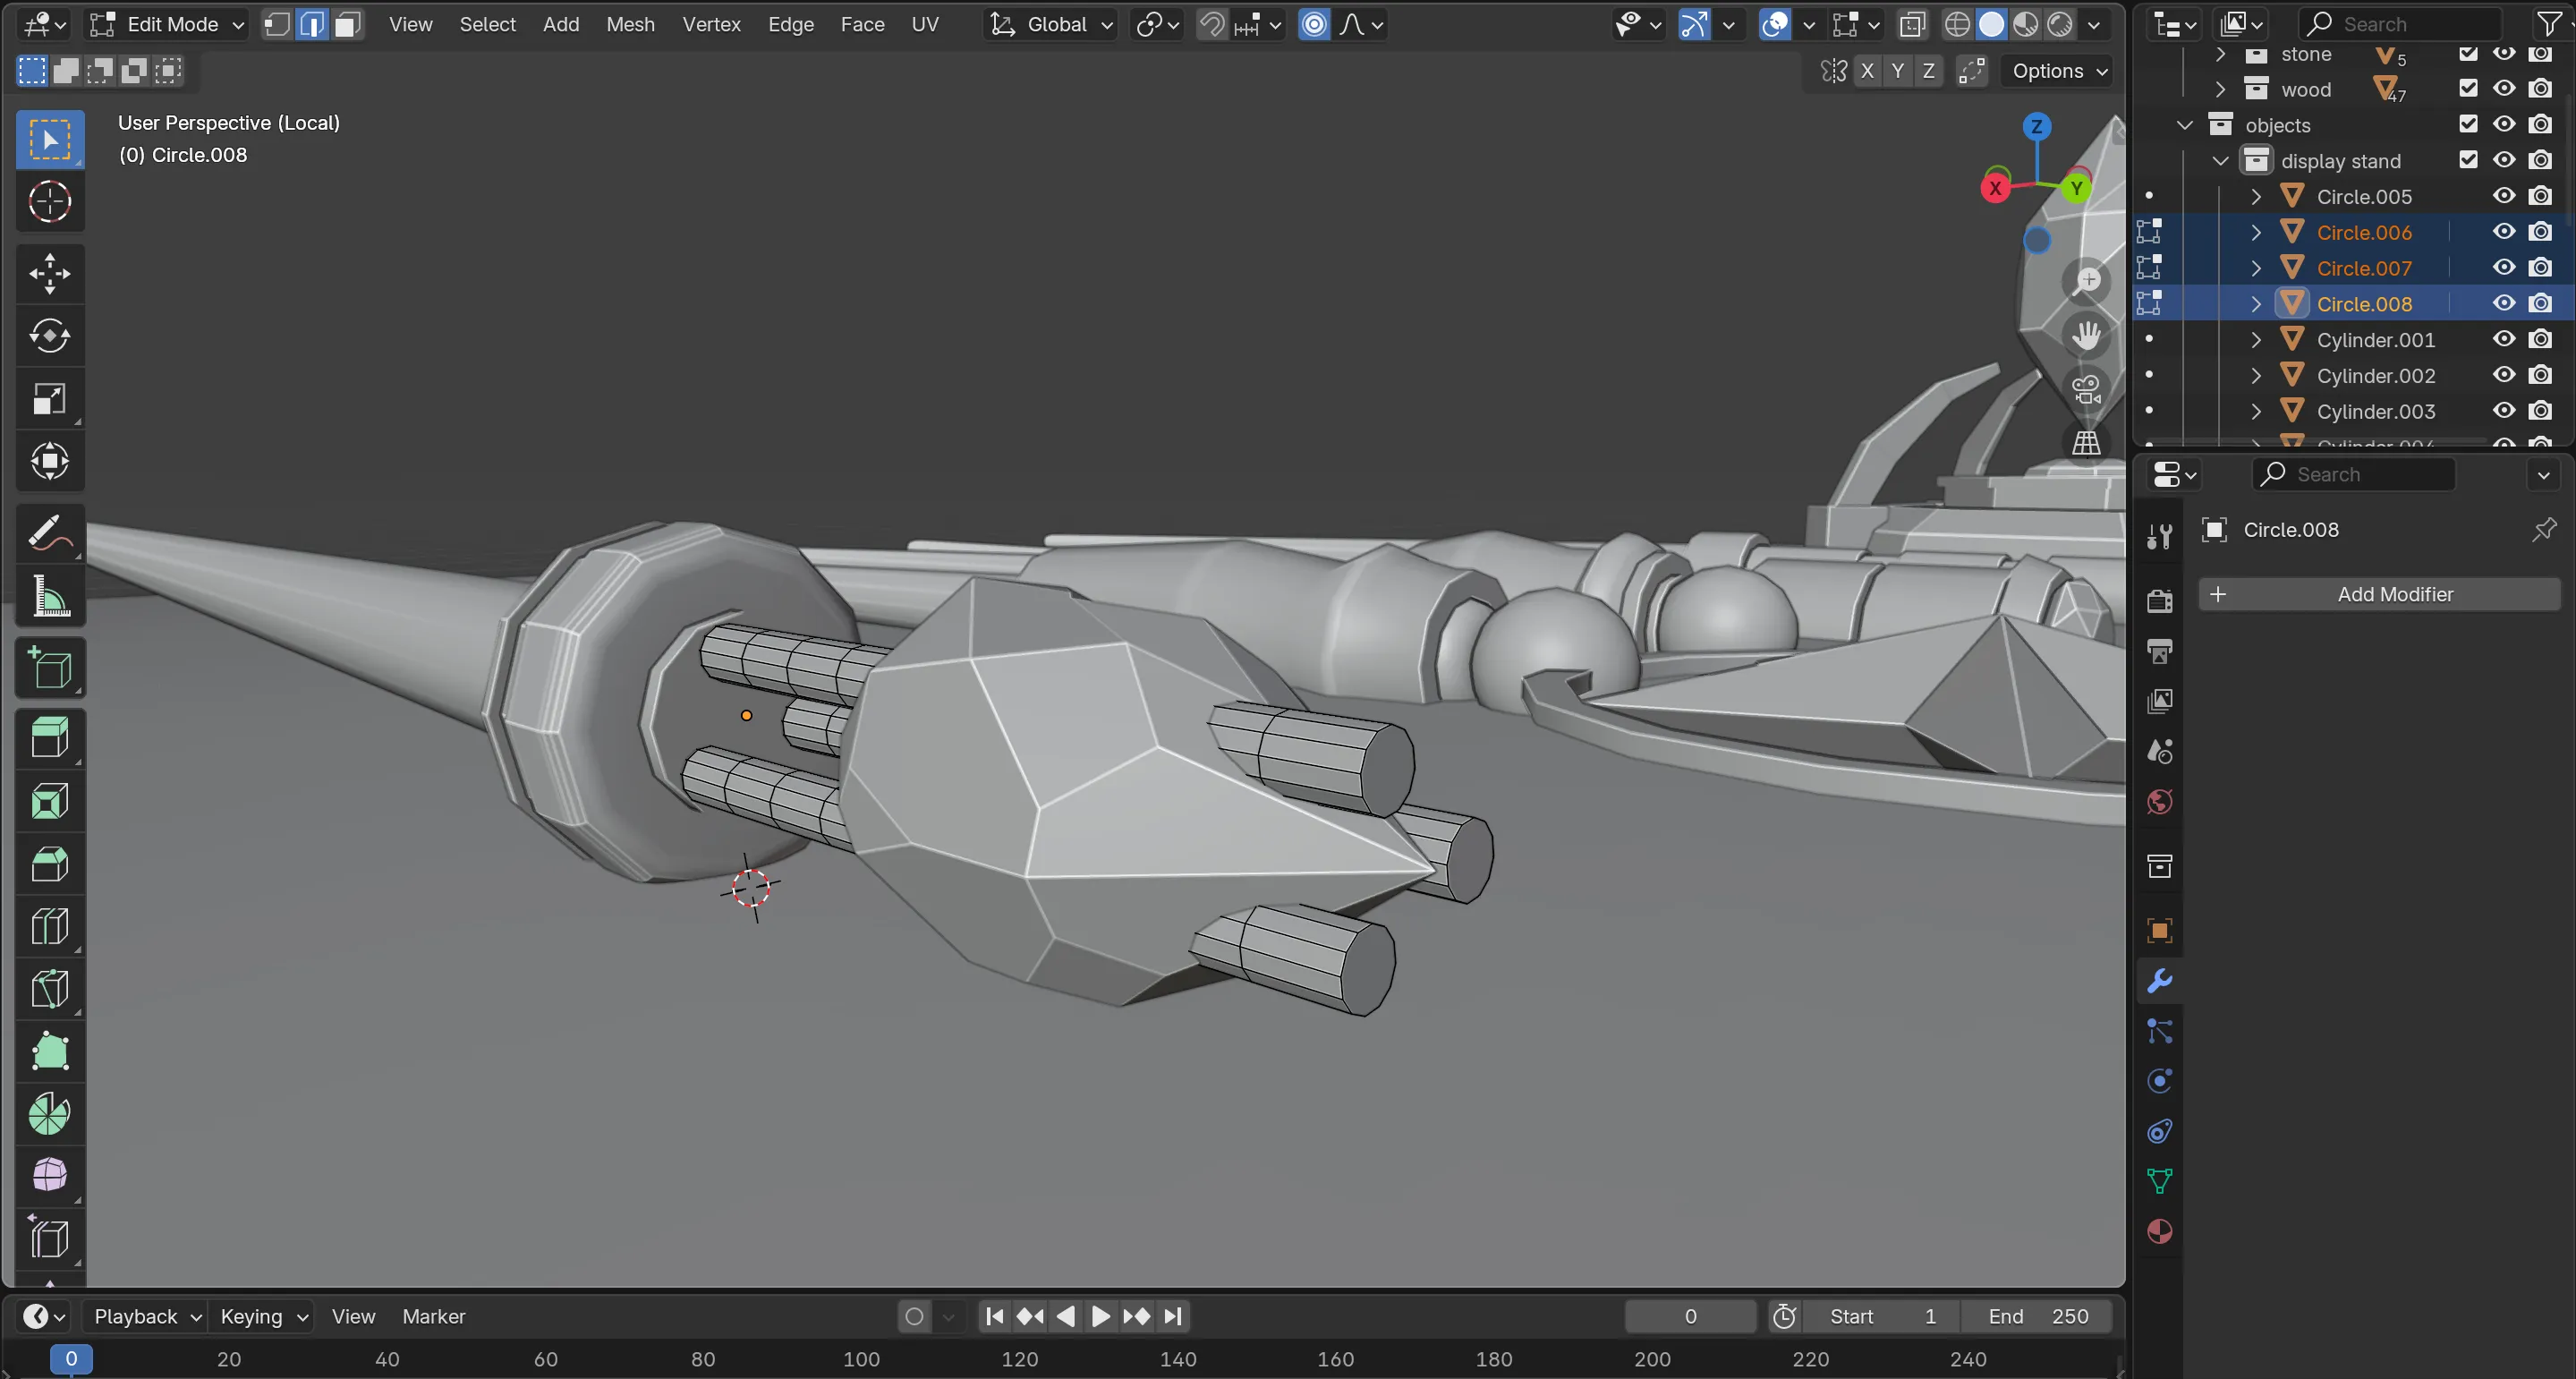
Task: Open the Face menu
Action: tap(862, 24)
